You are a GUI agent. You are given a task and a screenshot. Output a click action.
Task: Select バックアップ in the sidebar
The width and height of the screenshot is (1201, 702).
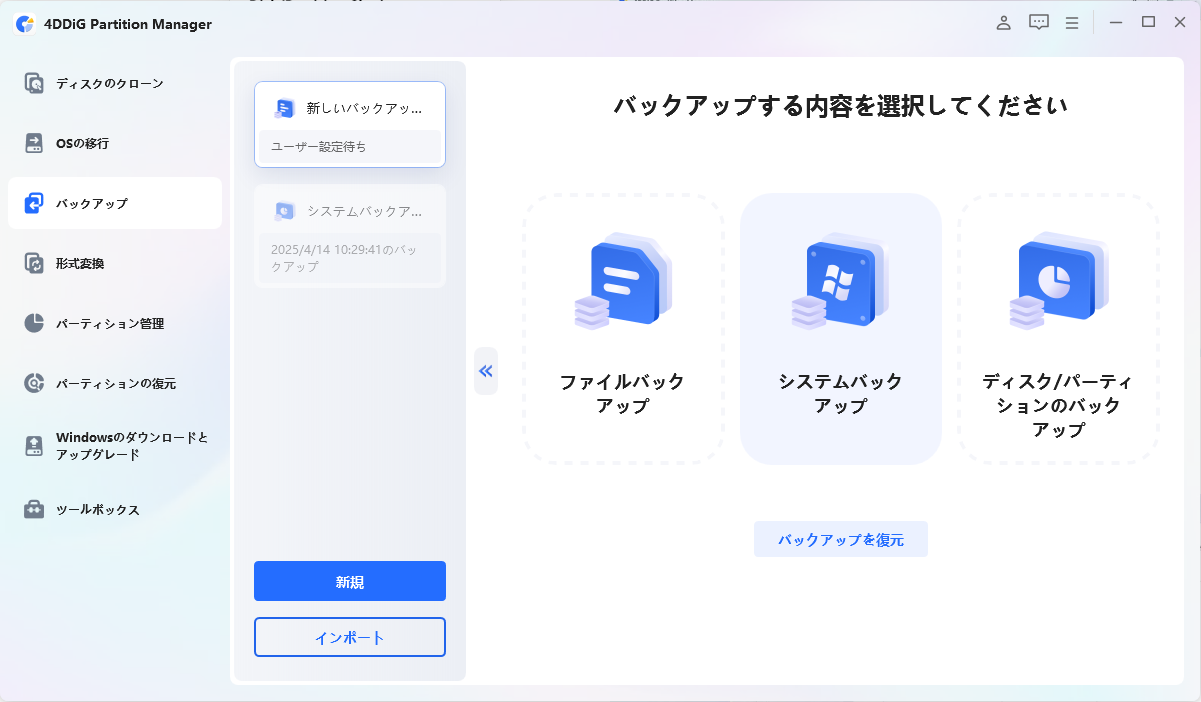[x=115, y=203]
